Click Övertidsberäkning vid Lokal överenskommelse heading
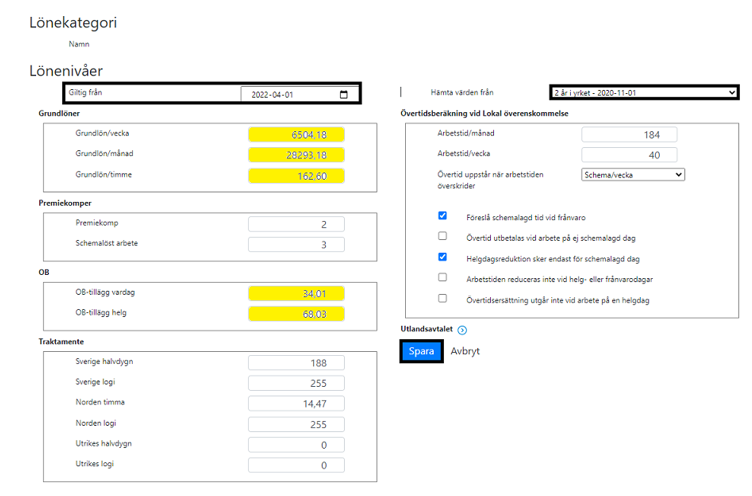 [x=484, y=114]
